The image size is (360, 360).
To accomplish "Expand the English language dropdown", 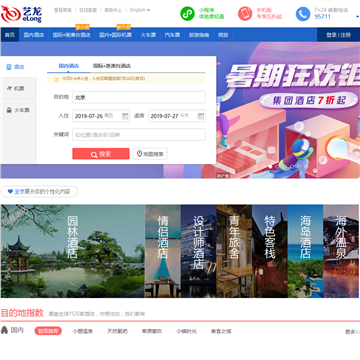I will tap(140, 10).
